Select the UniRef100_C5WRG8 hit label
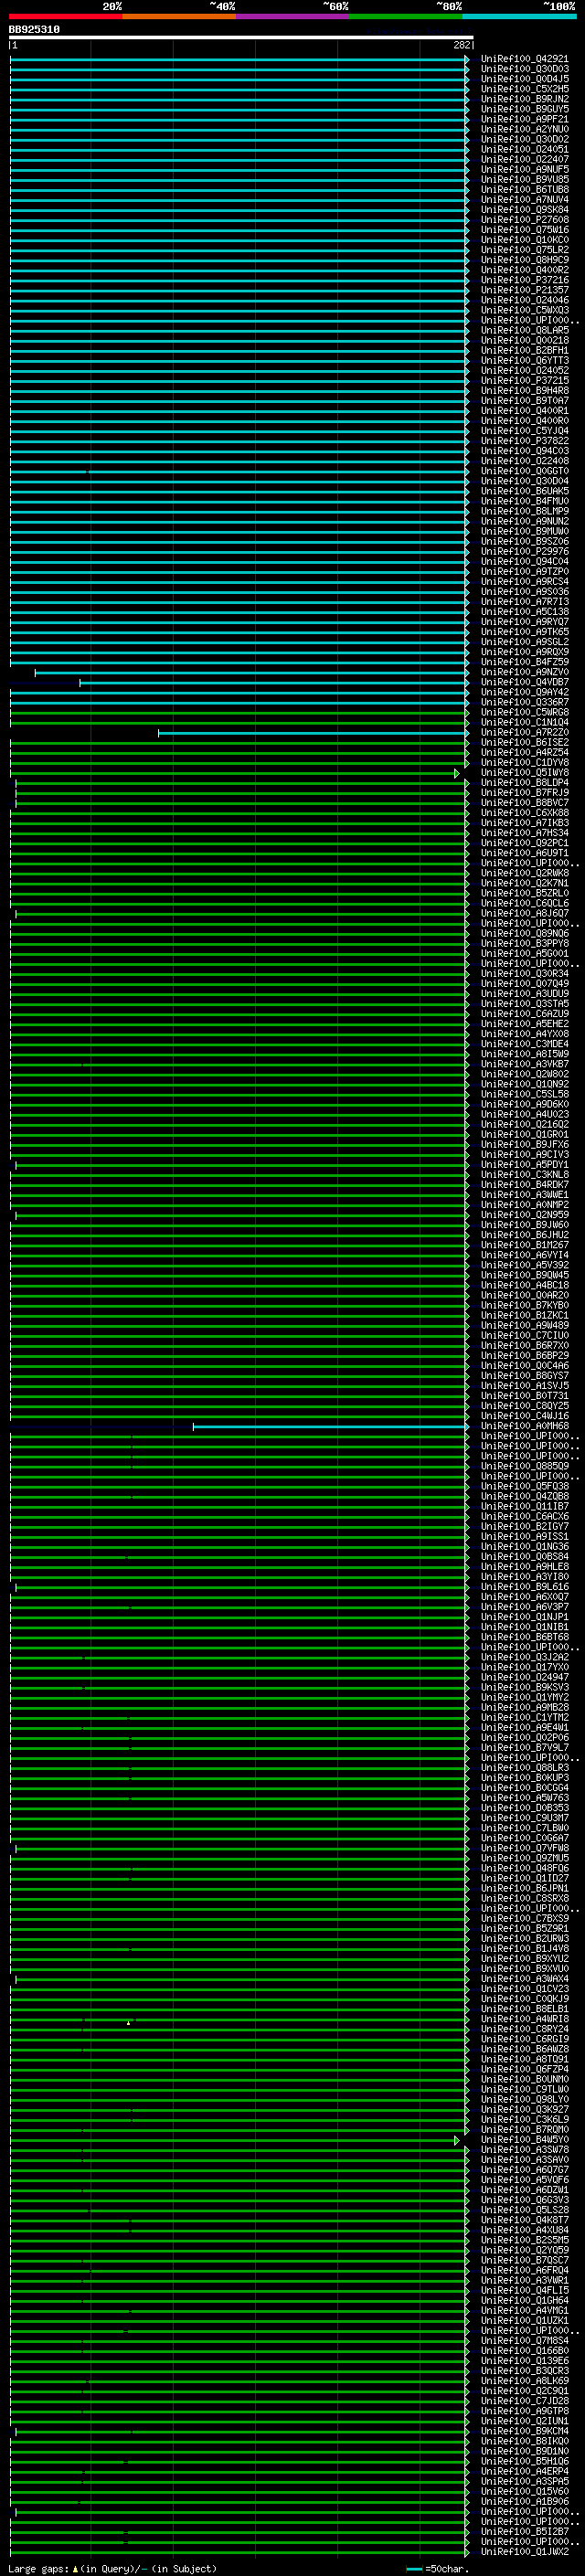The height and width of the screenshot is (2576, 585). tap(525, 712)
